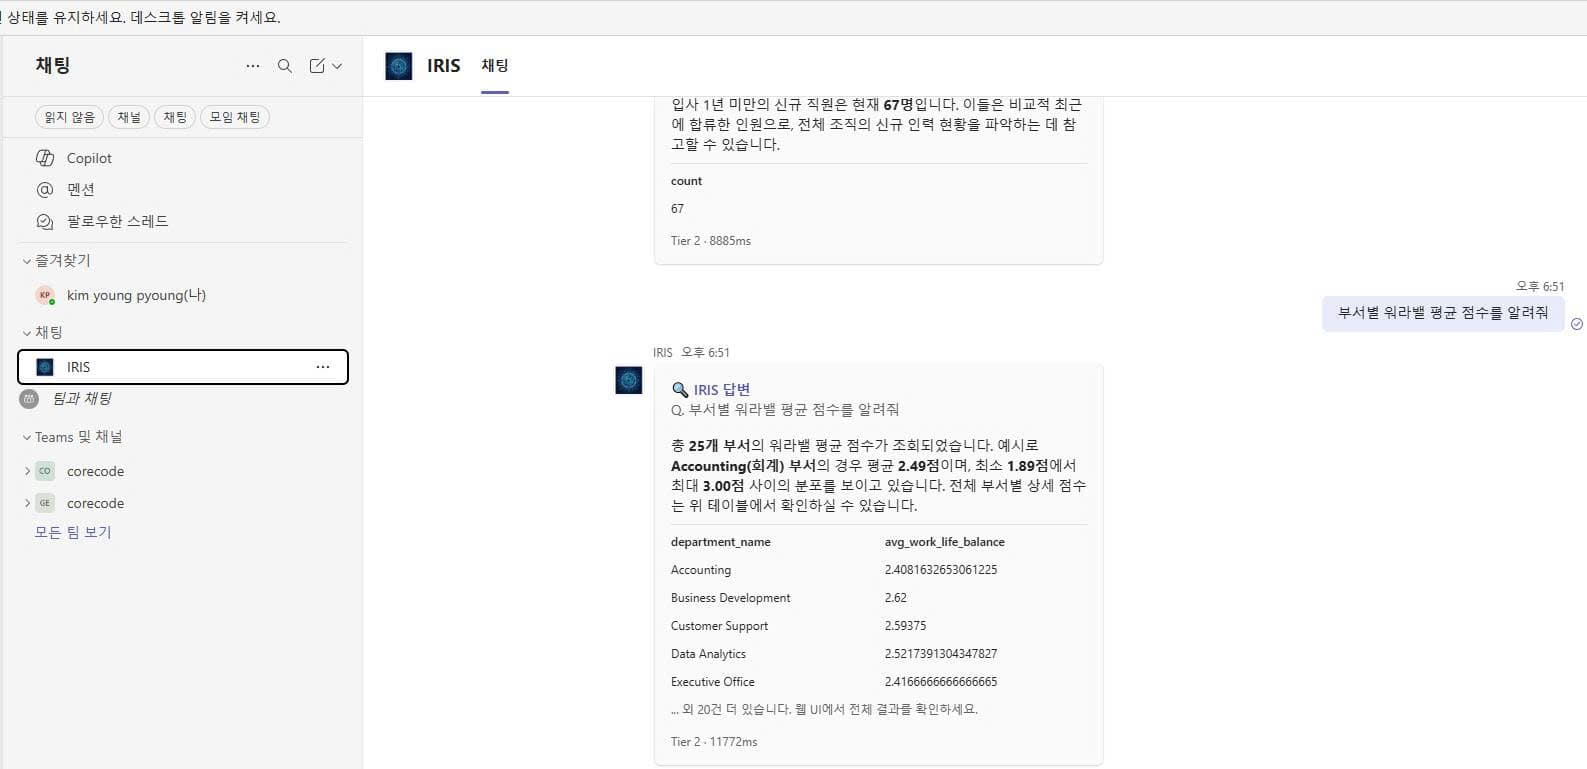The image size is (1587, 769).
Task: Click the 오후 6:51 timestamp above my message
Action: tap(1540, 286)
